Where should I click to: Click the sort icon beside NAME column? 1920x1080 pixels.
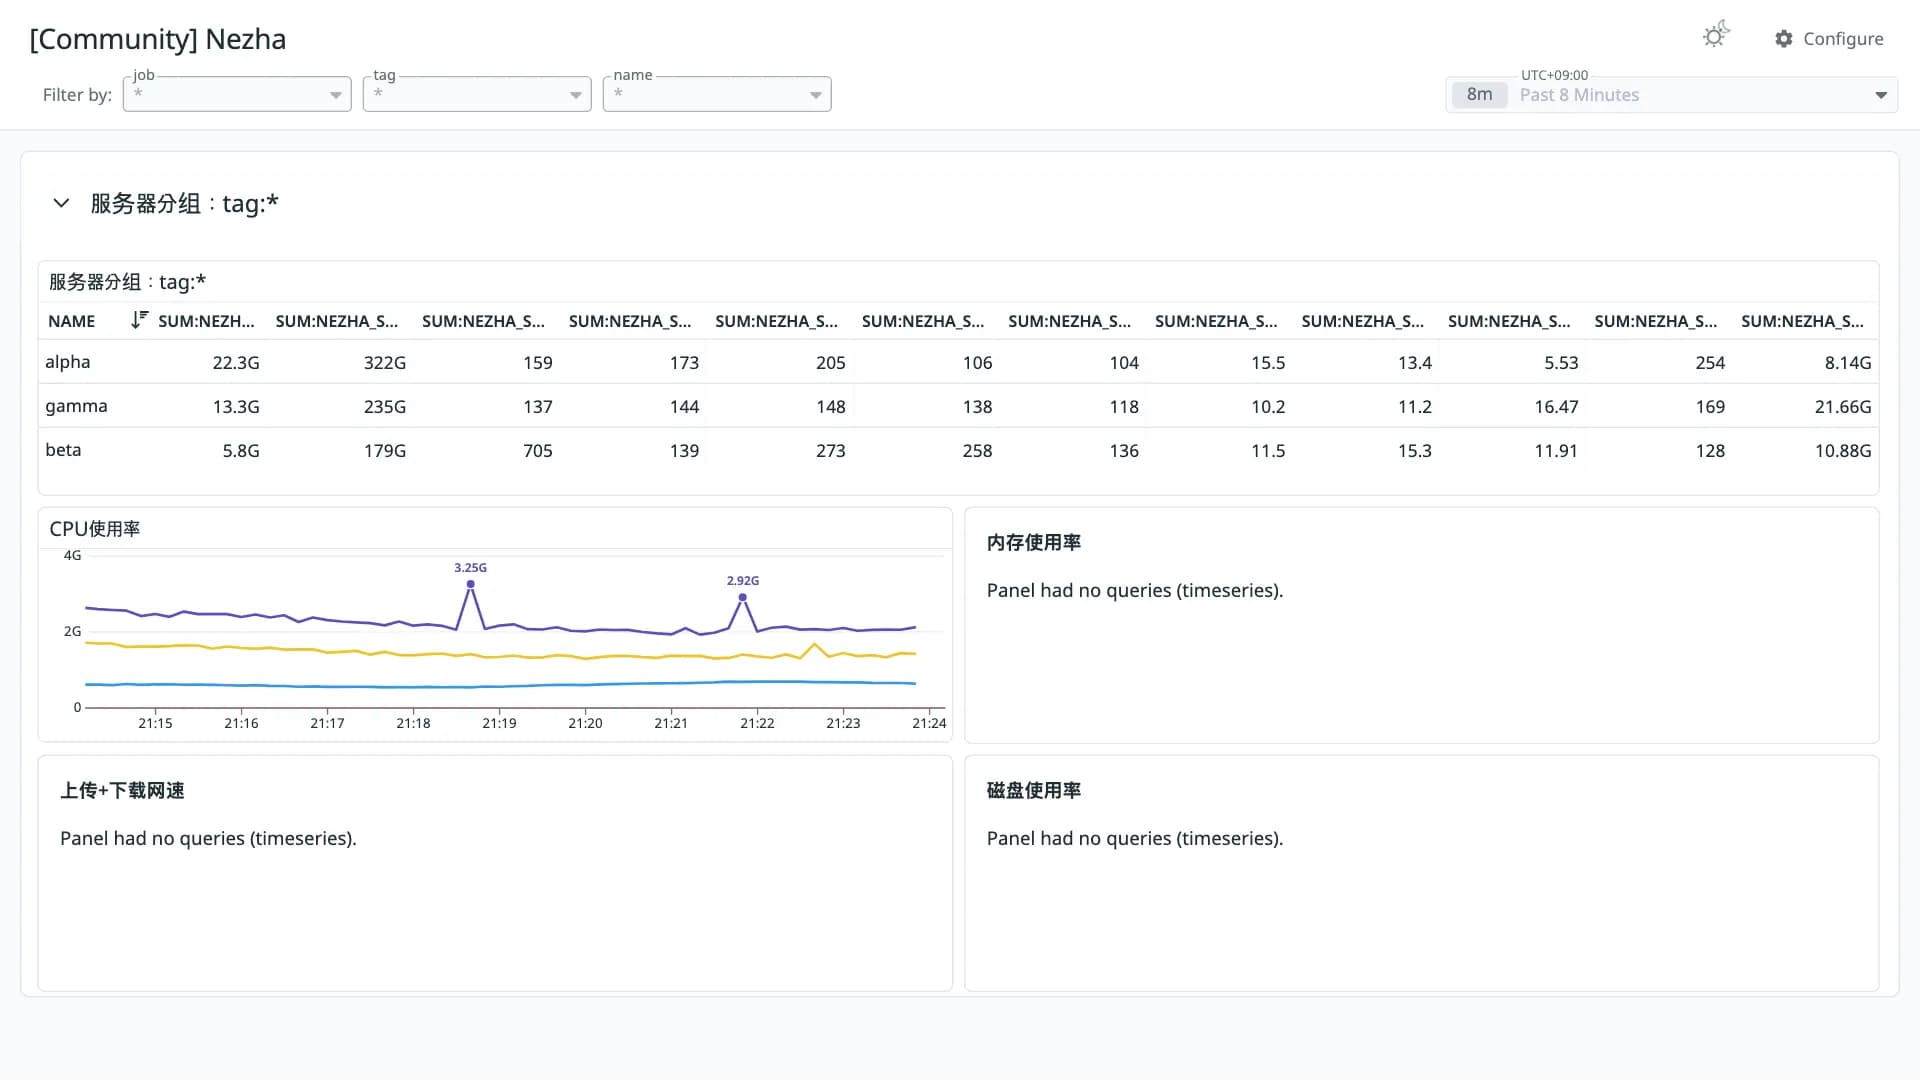139,320
